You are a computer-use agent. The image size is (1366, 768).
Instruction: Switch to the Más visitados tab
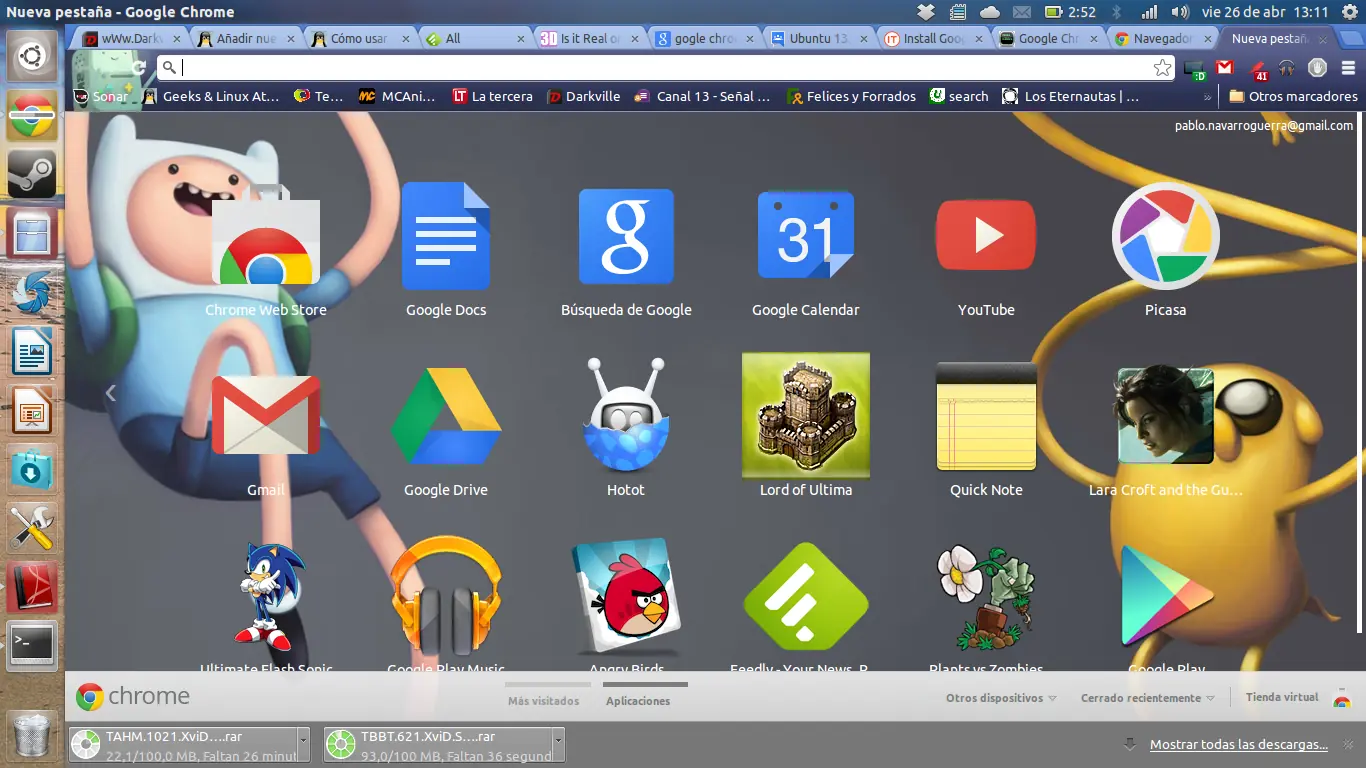point(543,701)
